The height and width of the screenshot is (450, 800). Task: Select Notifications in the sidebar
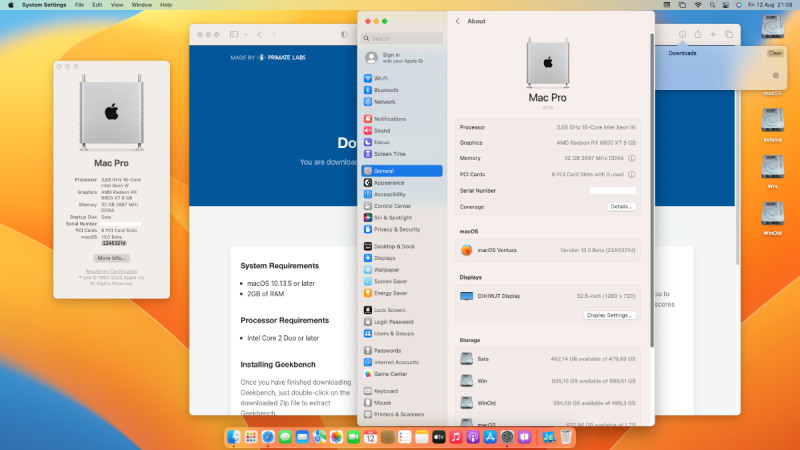click(389, 118)
